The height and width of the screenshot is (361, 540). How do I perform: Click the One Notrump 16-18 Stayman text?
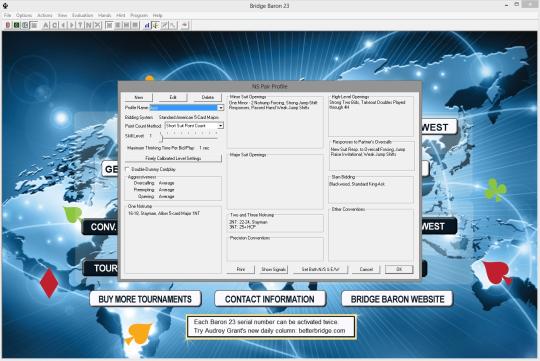164,214
